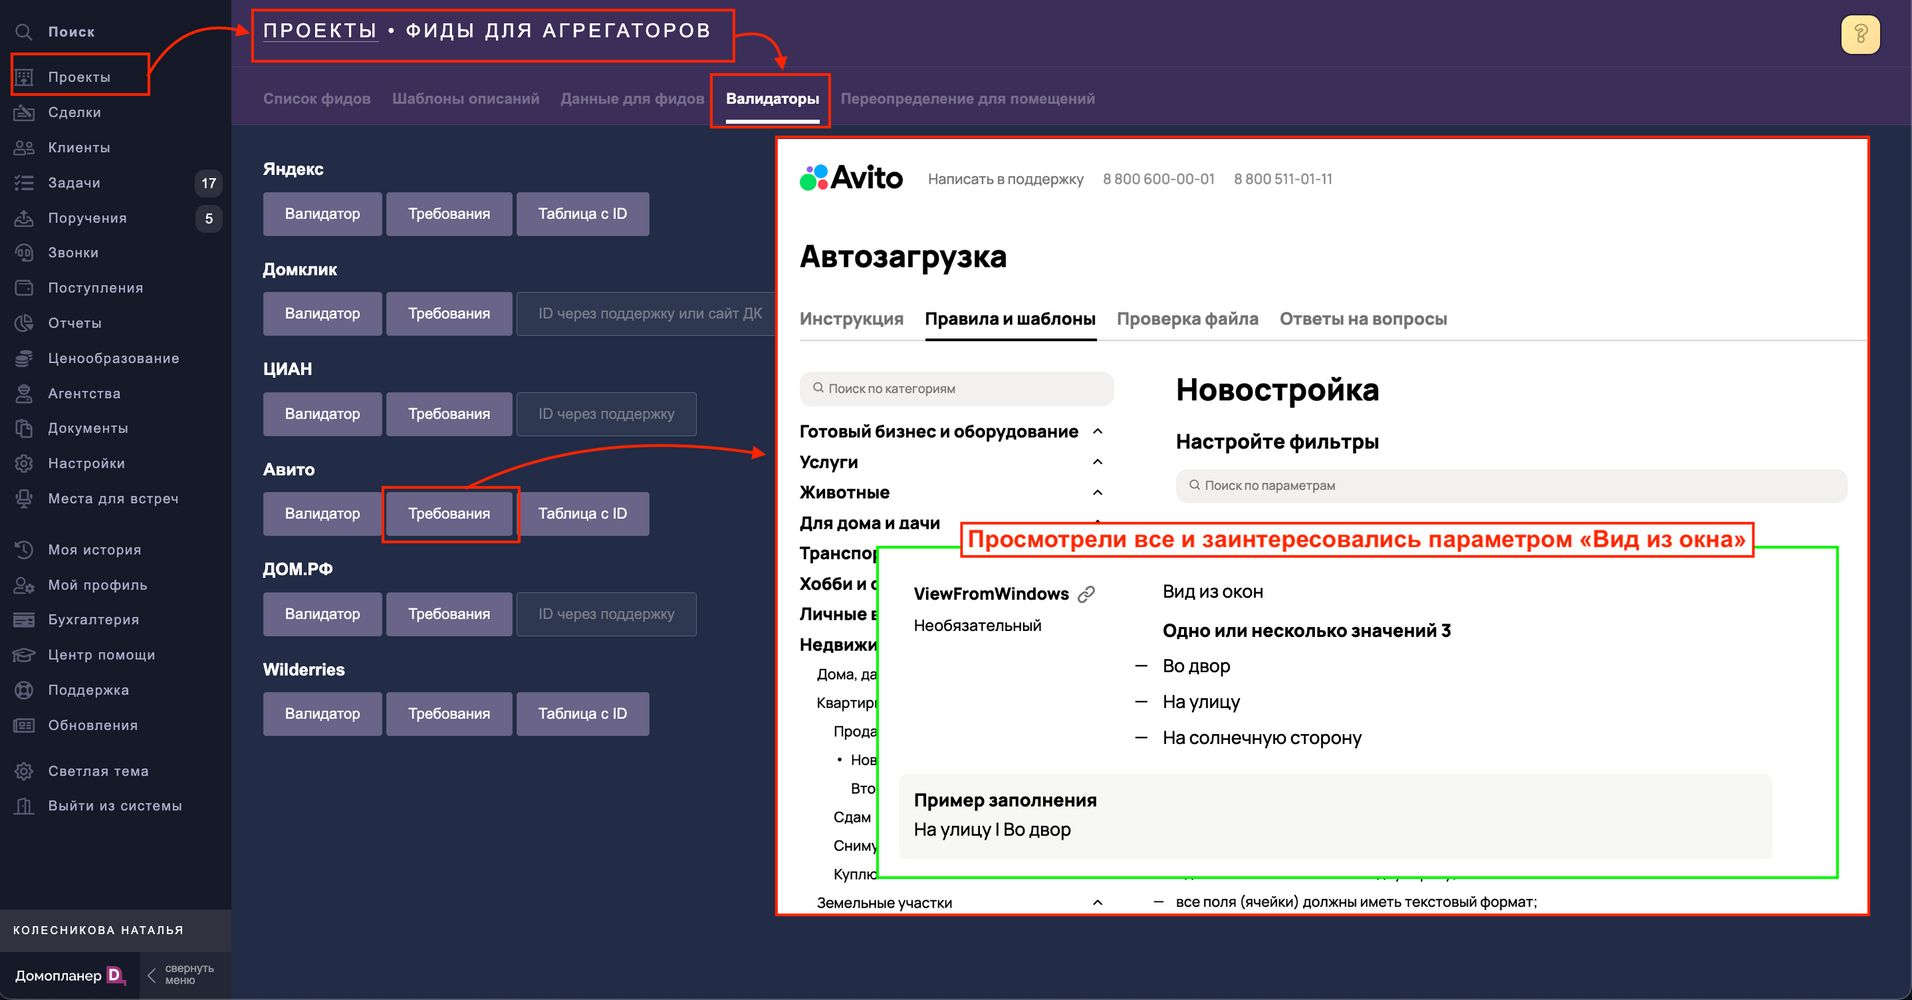This screenshot has width=1912, height=1000.
Task: Open Wilderries Валидатор
Action: [x=322, y=714]
